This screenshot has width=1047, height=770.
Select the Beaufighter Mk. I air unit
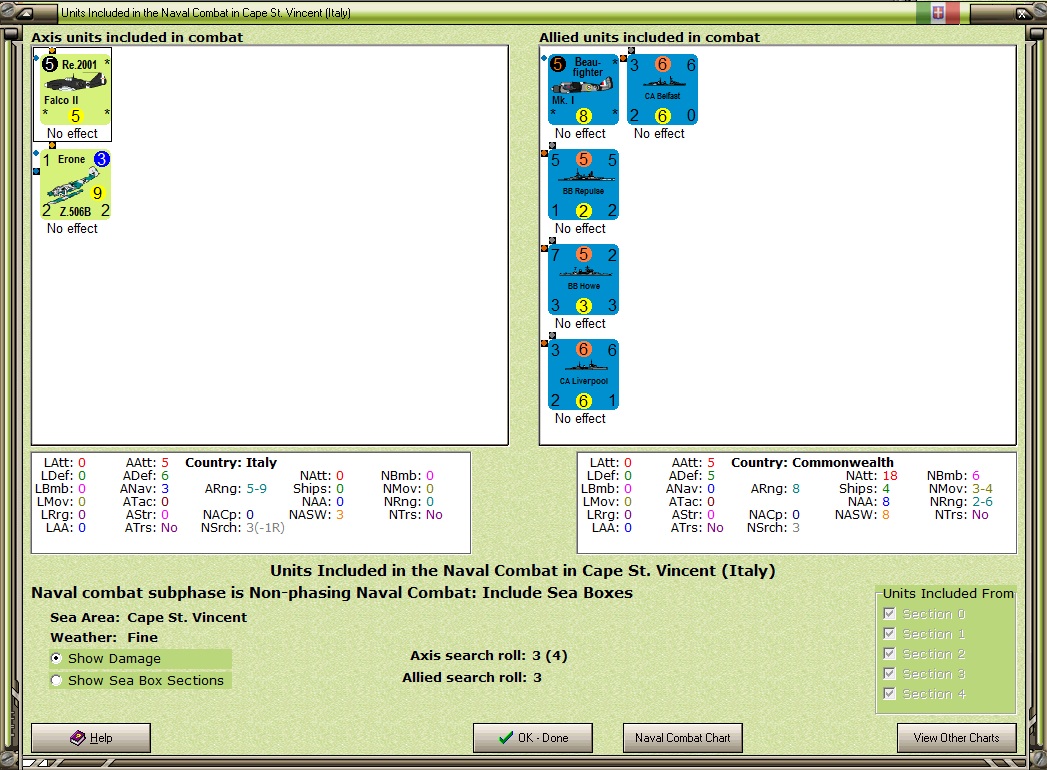[584, 89]
